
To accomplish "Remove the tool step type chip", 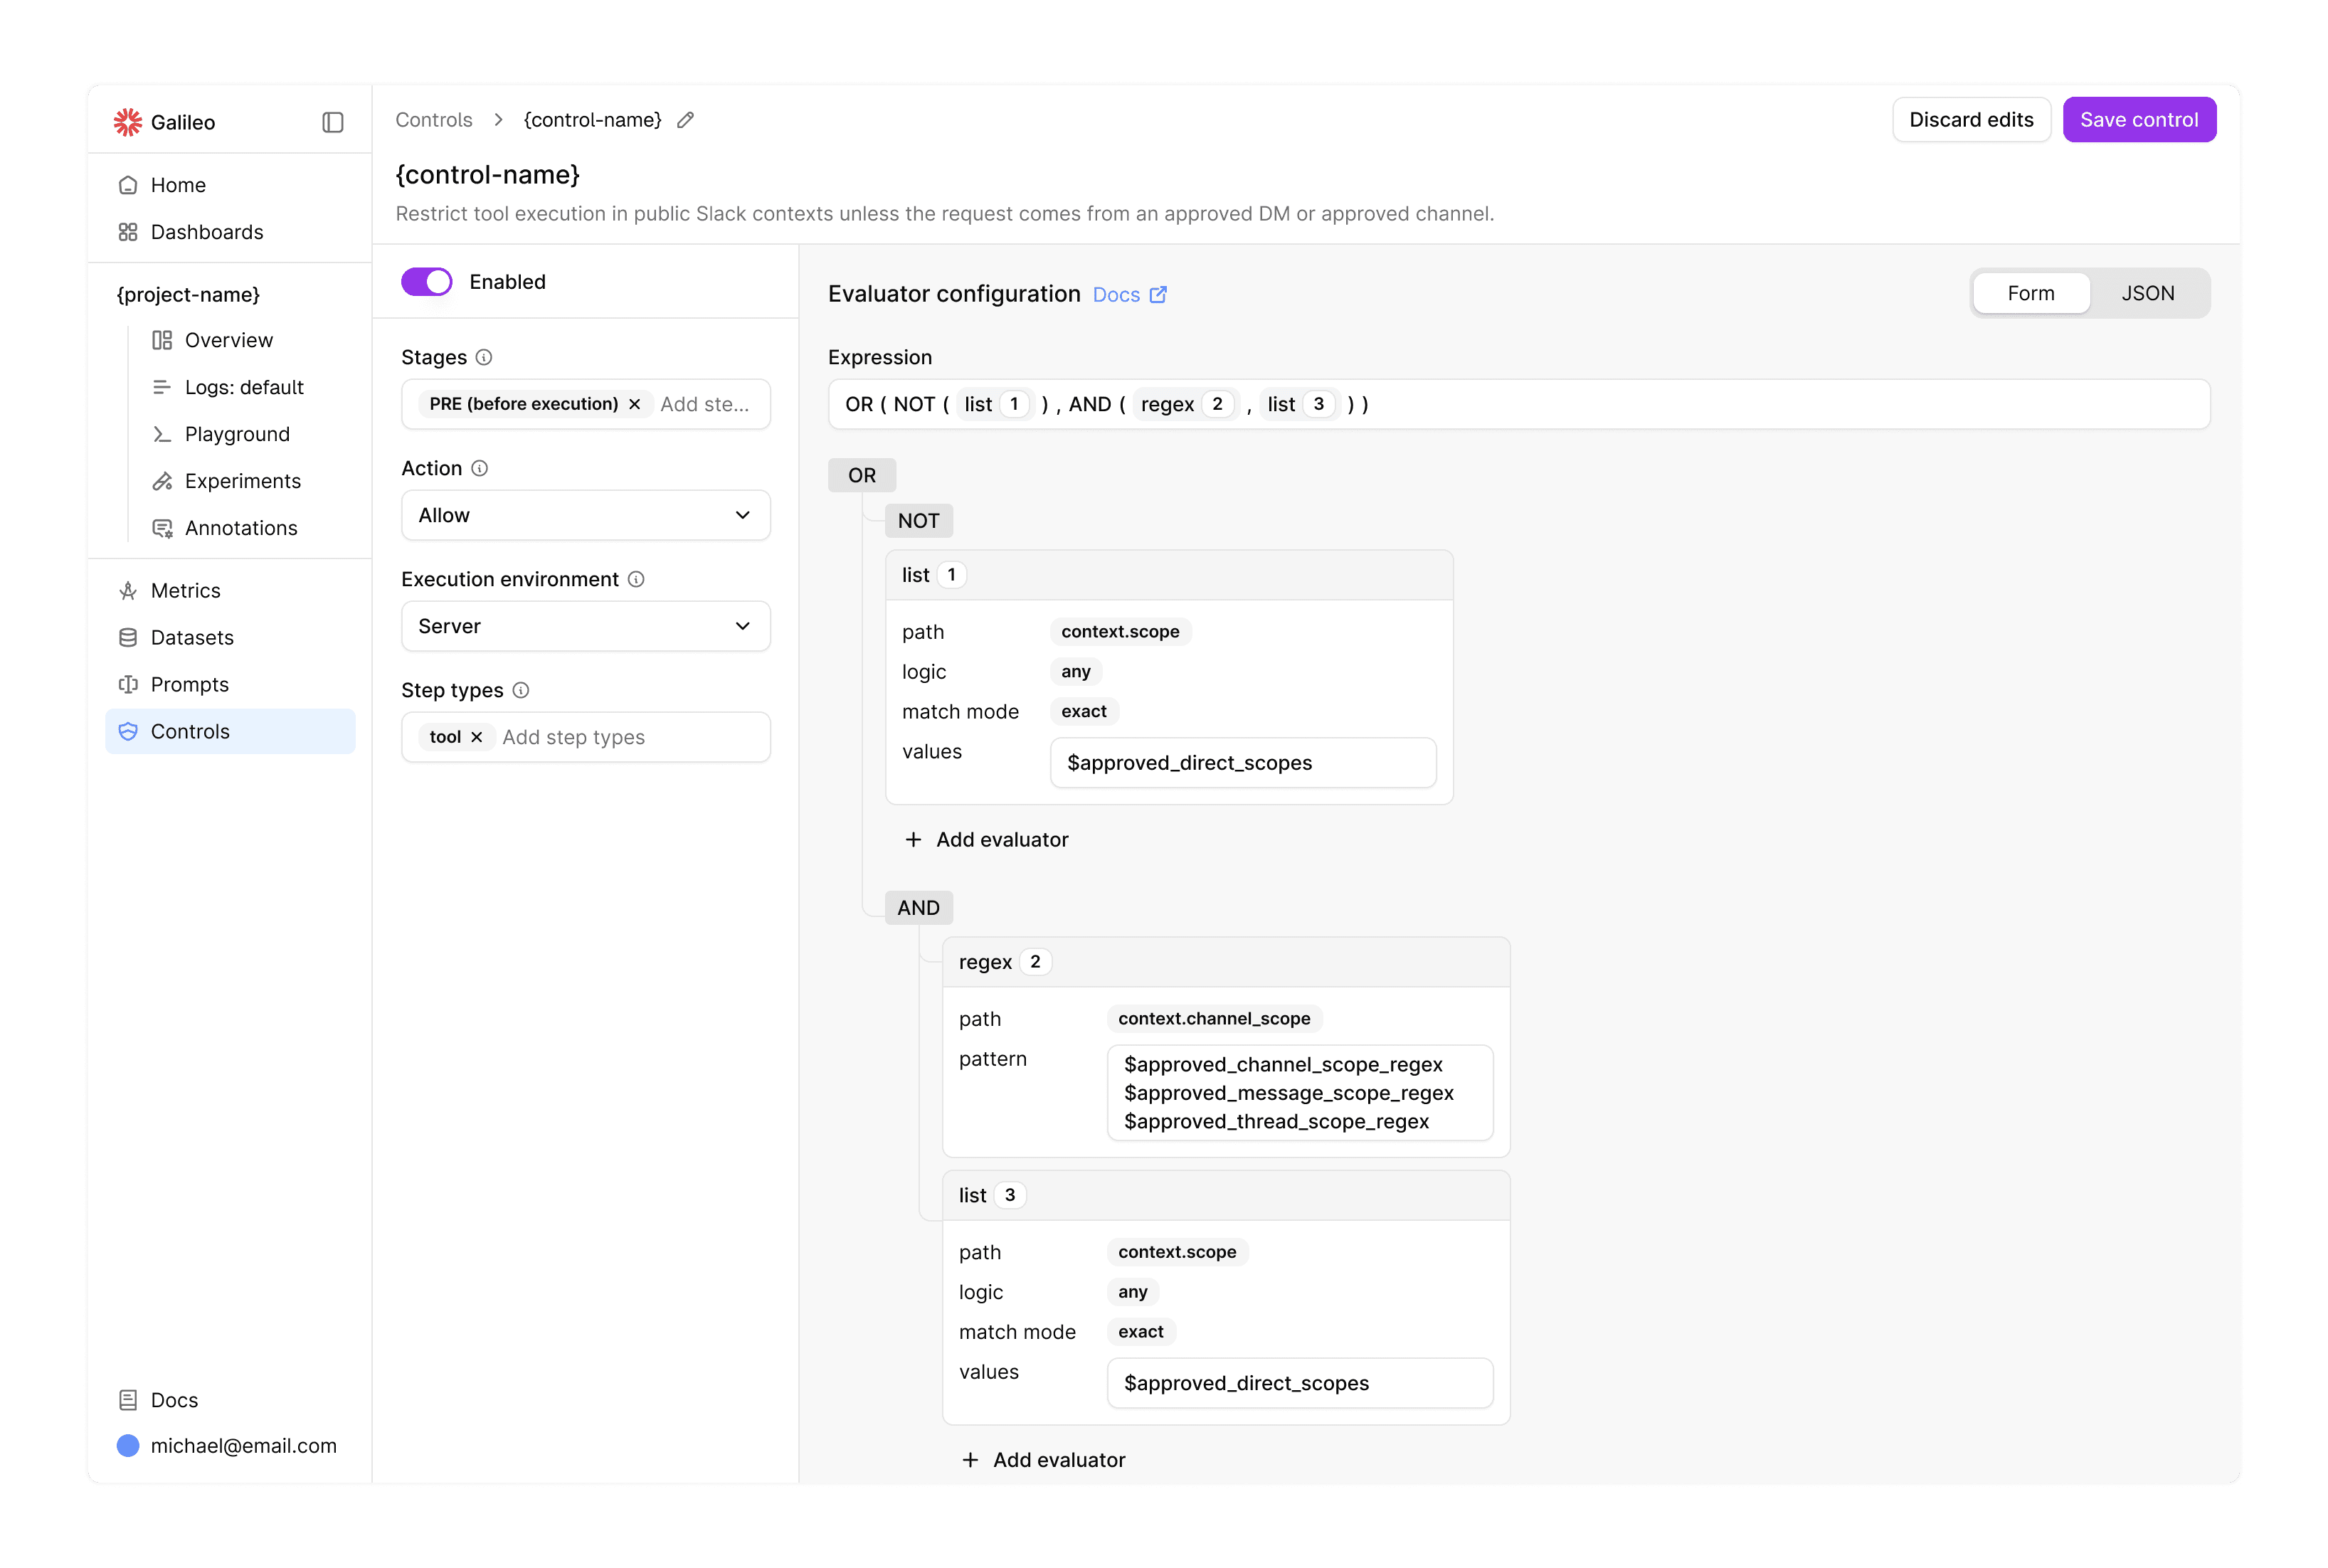I will tap(477, 737).
